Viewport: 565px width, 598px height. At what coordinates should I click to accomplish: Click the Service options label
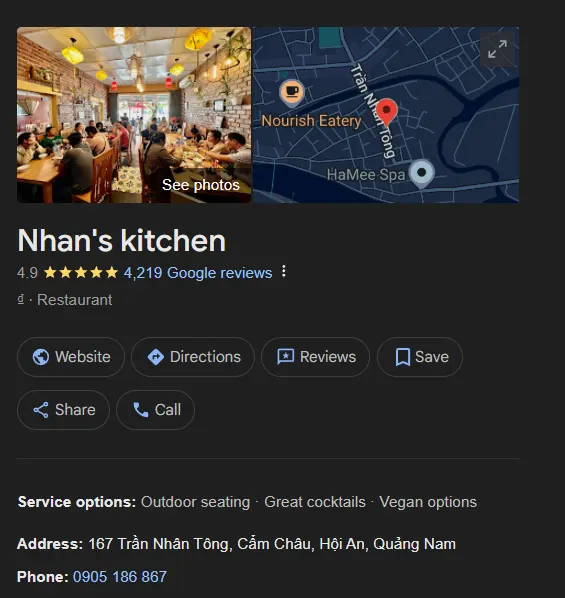pos(77,502)
